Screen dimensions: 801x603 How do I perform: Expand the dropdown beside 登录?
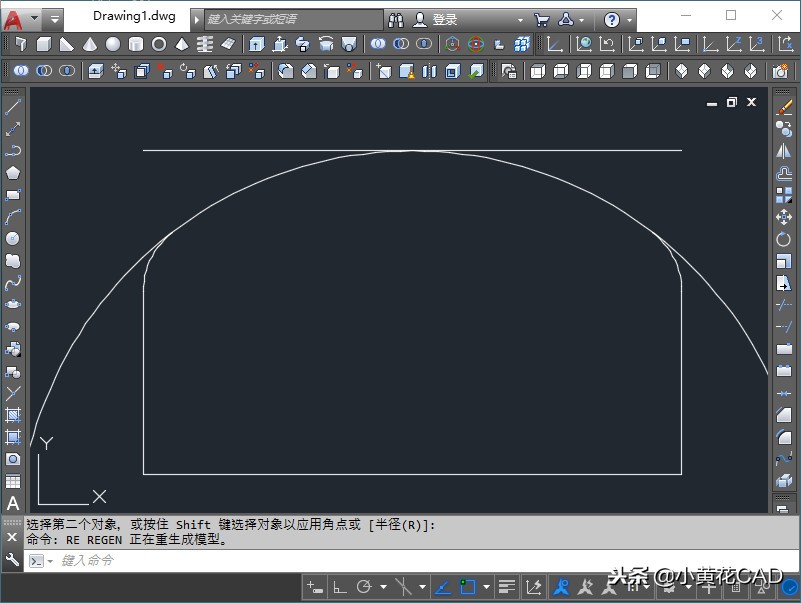(520, 19)
